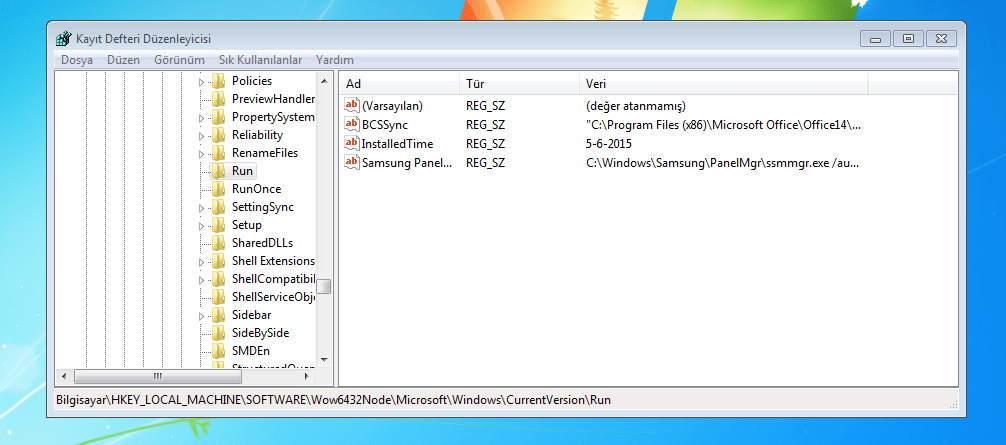Open the Yardım menu

click(x=334, y=60)
